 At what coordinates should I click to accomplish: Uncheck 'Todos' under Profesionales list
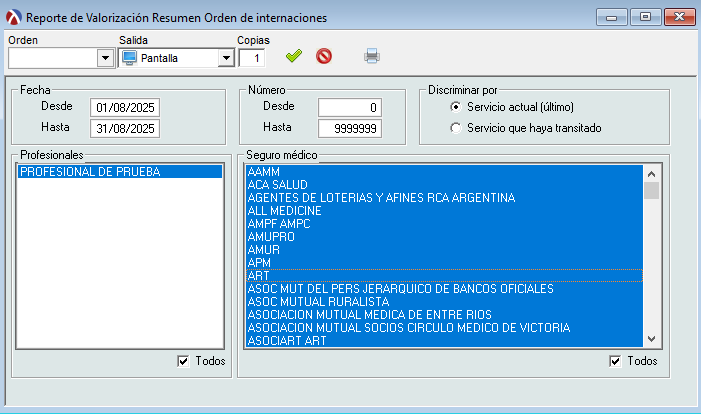coord(183,361)
